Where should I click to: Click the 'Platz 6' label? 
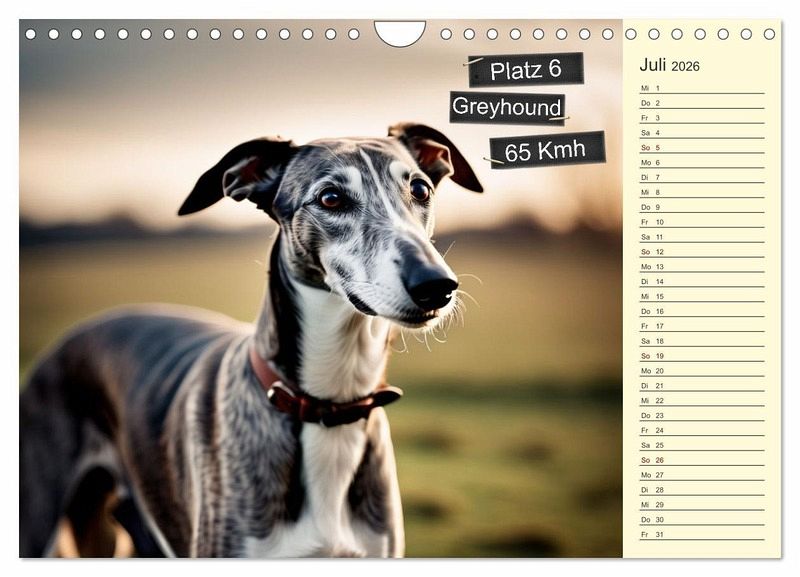pos(526,69)
